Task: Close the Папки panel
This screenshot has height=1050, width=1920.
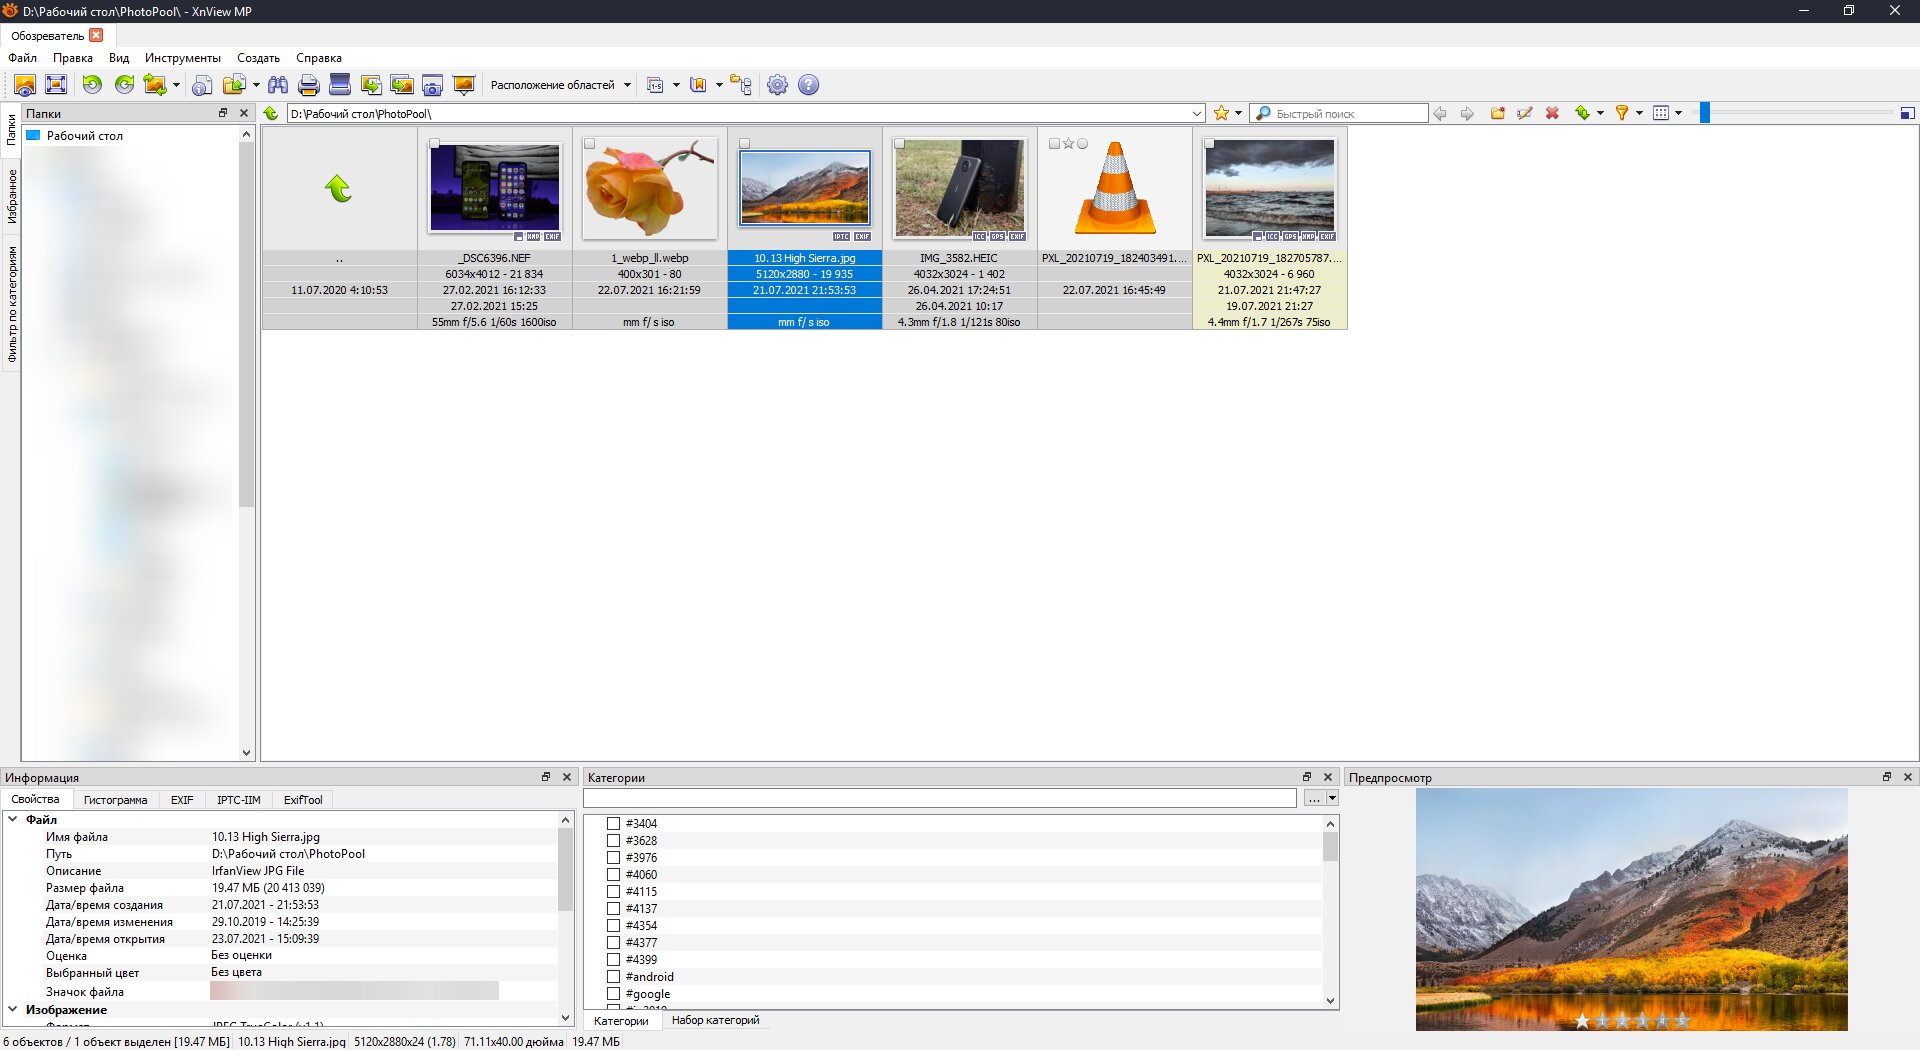Action: pos(244,113)
